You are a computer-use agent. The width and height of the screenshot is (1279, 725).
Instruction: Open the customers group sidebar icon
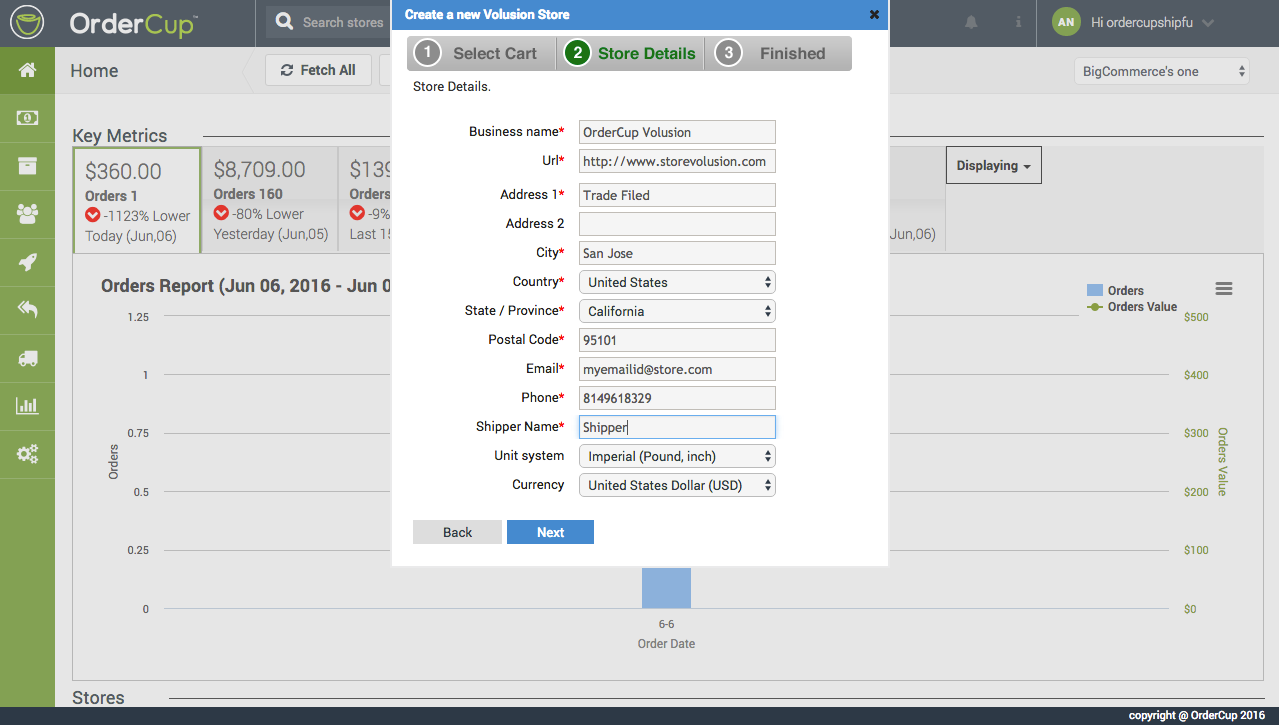[x=27, y=213]
